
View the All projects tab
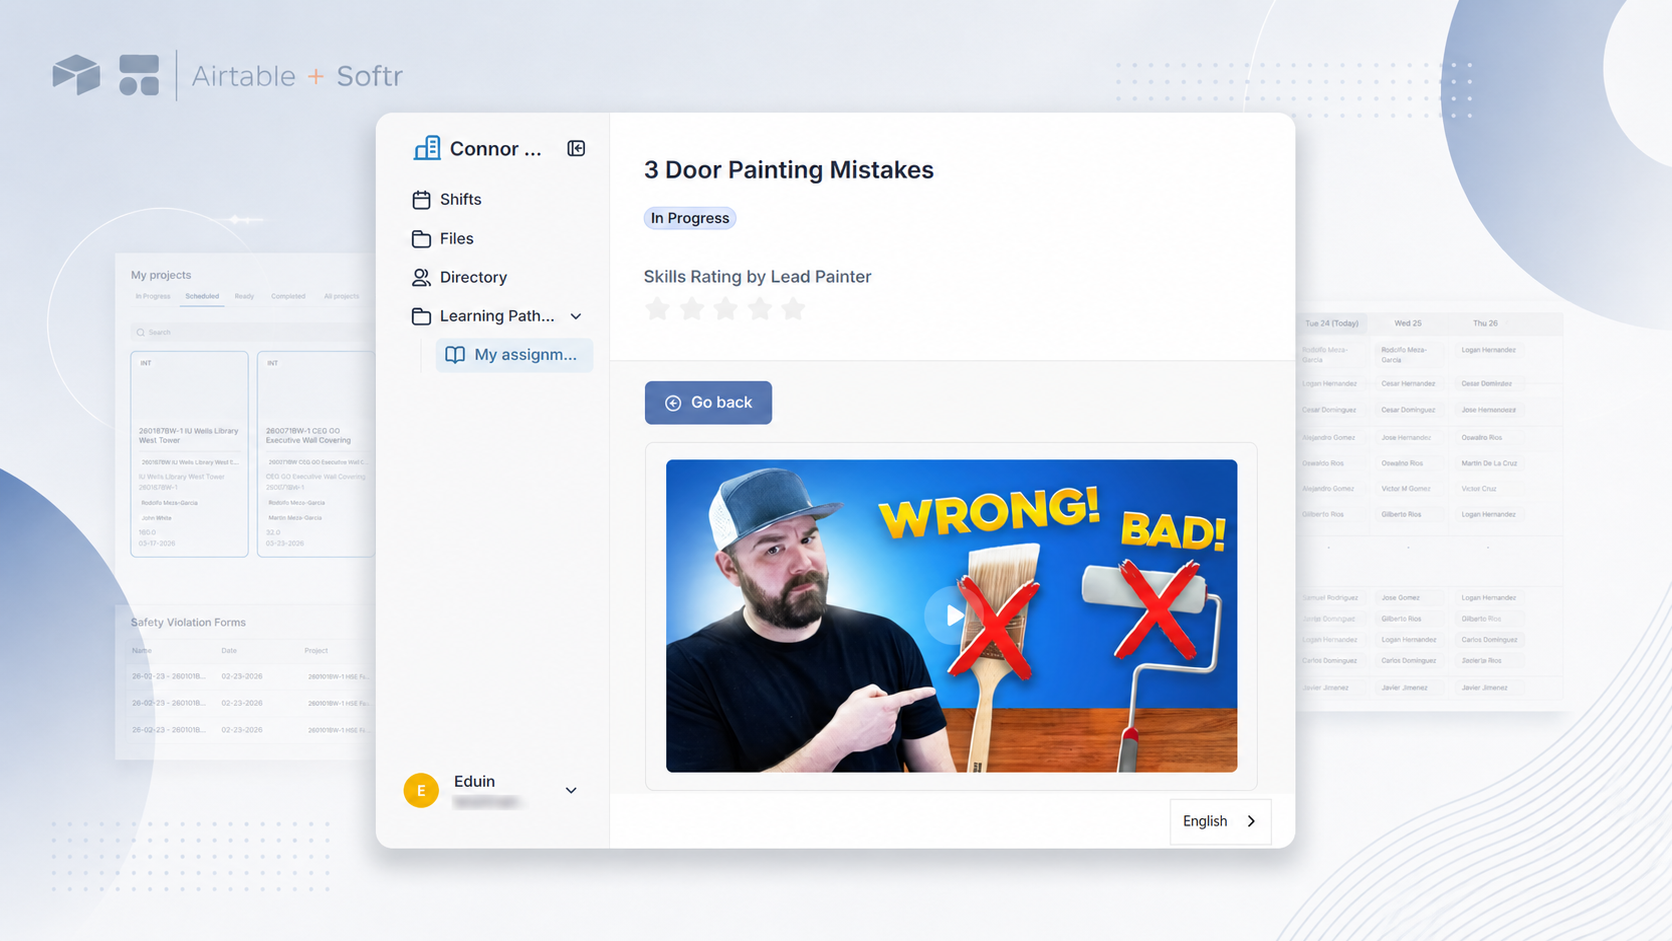click(x=341, y=296)
